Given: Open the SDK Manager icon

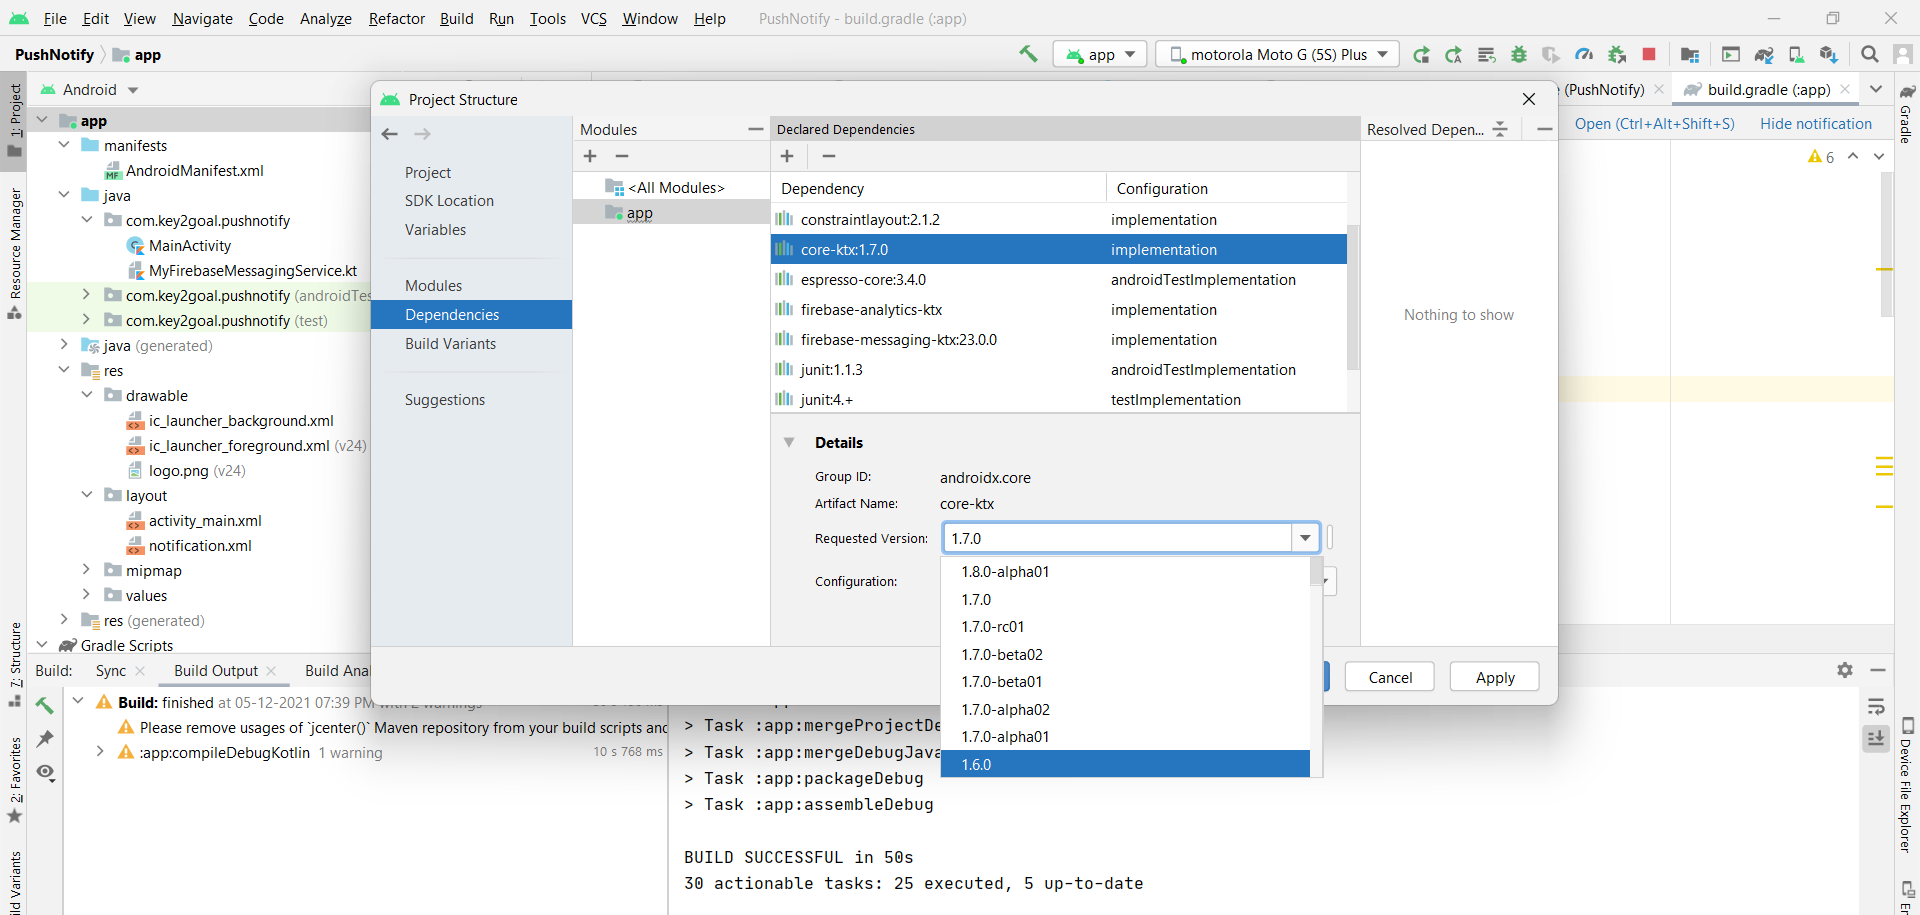Looking at the screenshot, I should click(1828, 55).
